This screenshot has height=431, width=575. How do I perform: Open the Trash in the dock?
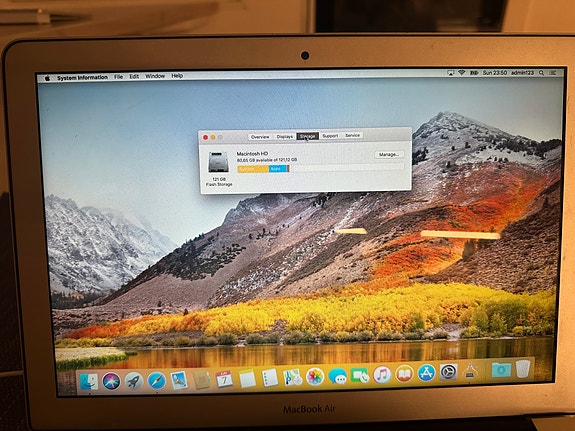(523, 369)
